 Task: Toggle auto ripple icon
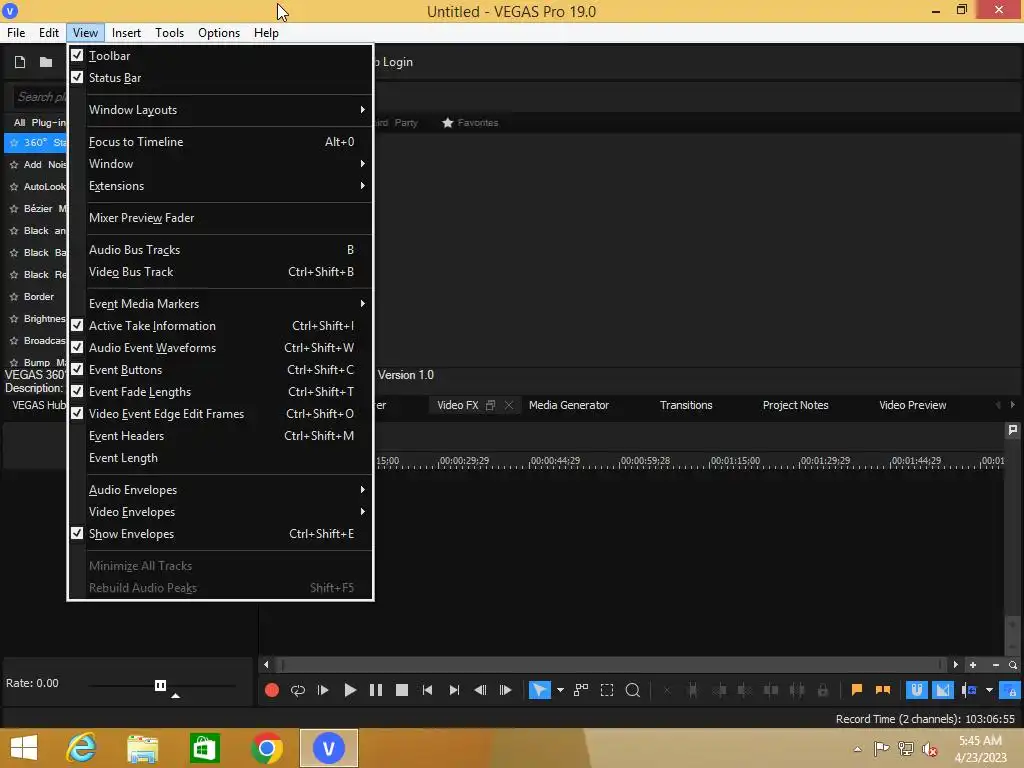coord(969,690)
